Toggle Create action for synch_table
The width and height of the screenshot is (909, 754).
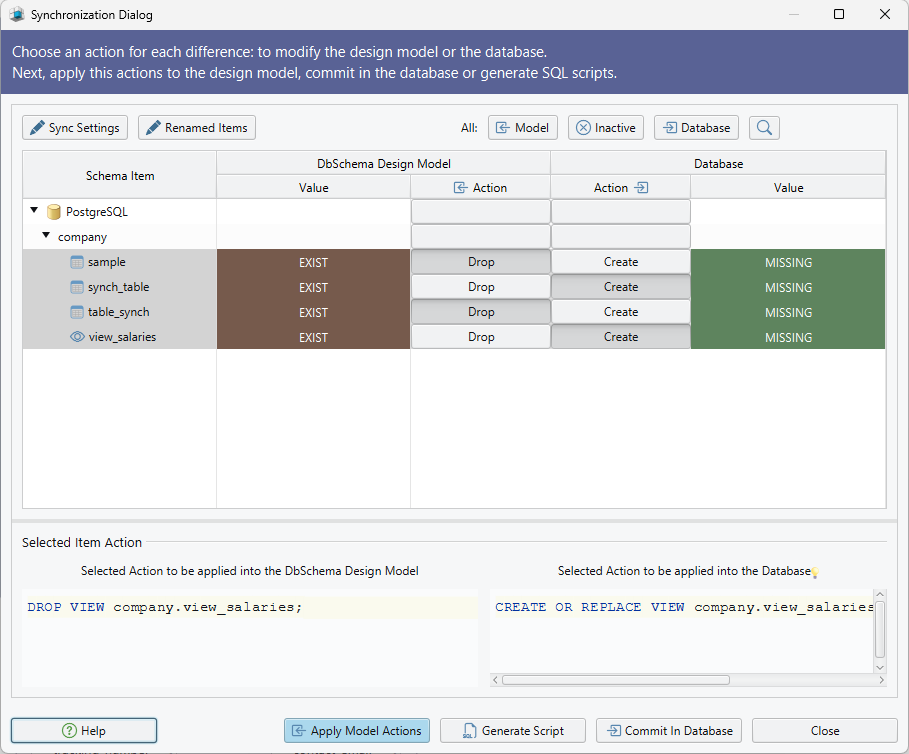click(621, 287)
